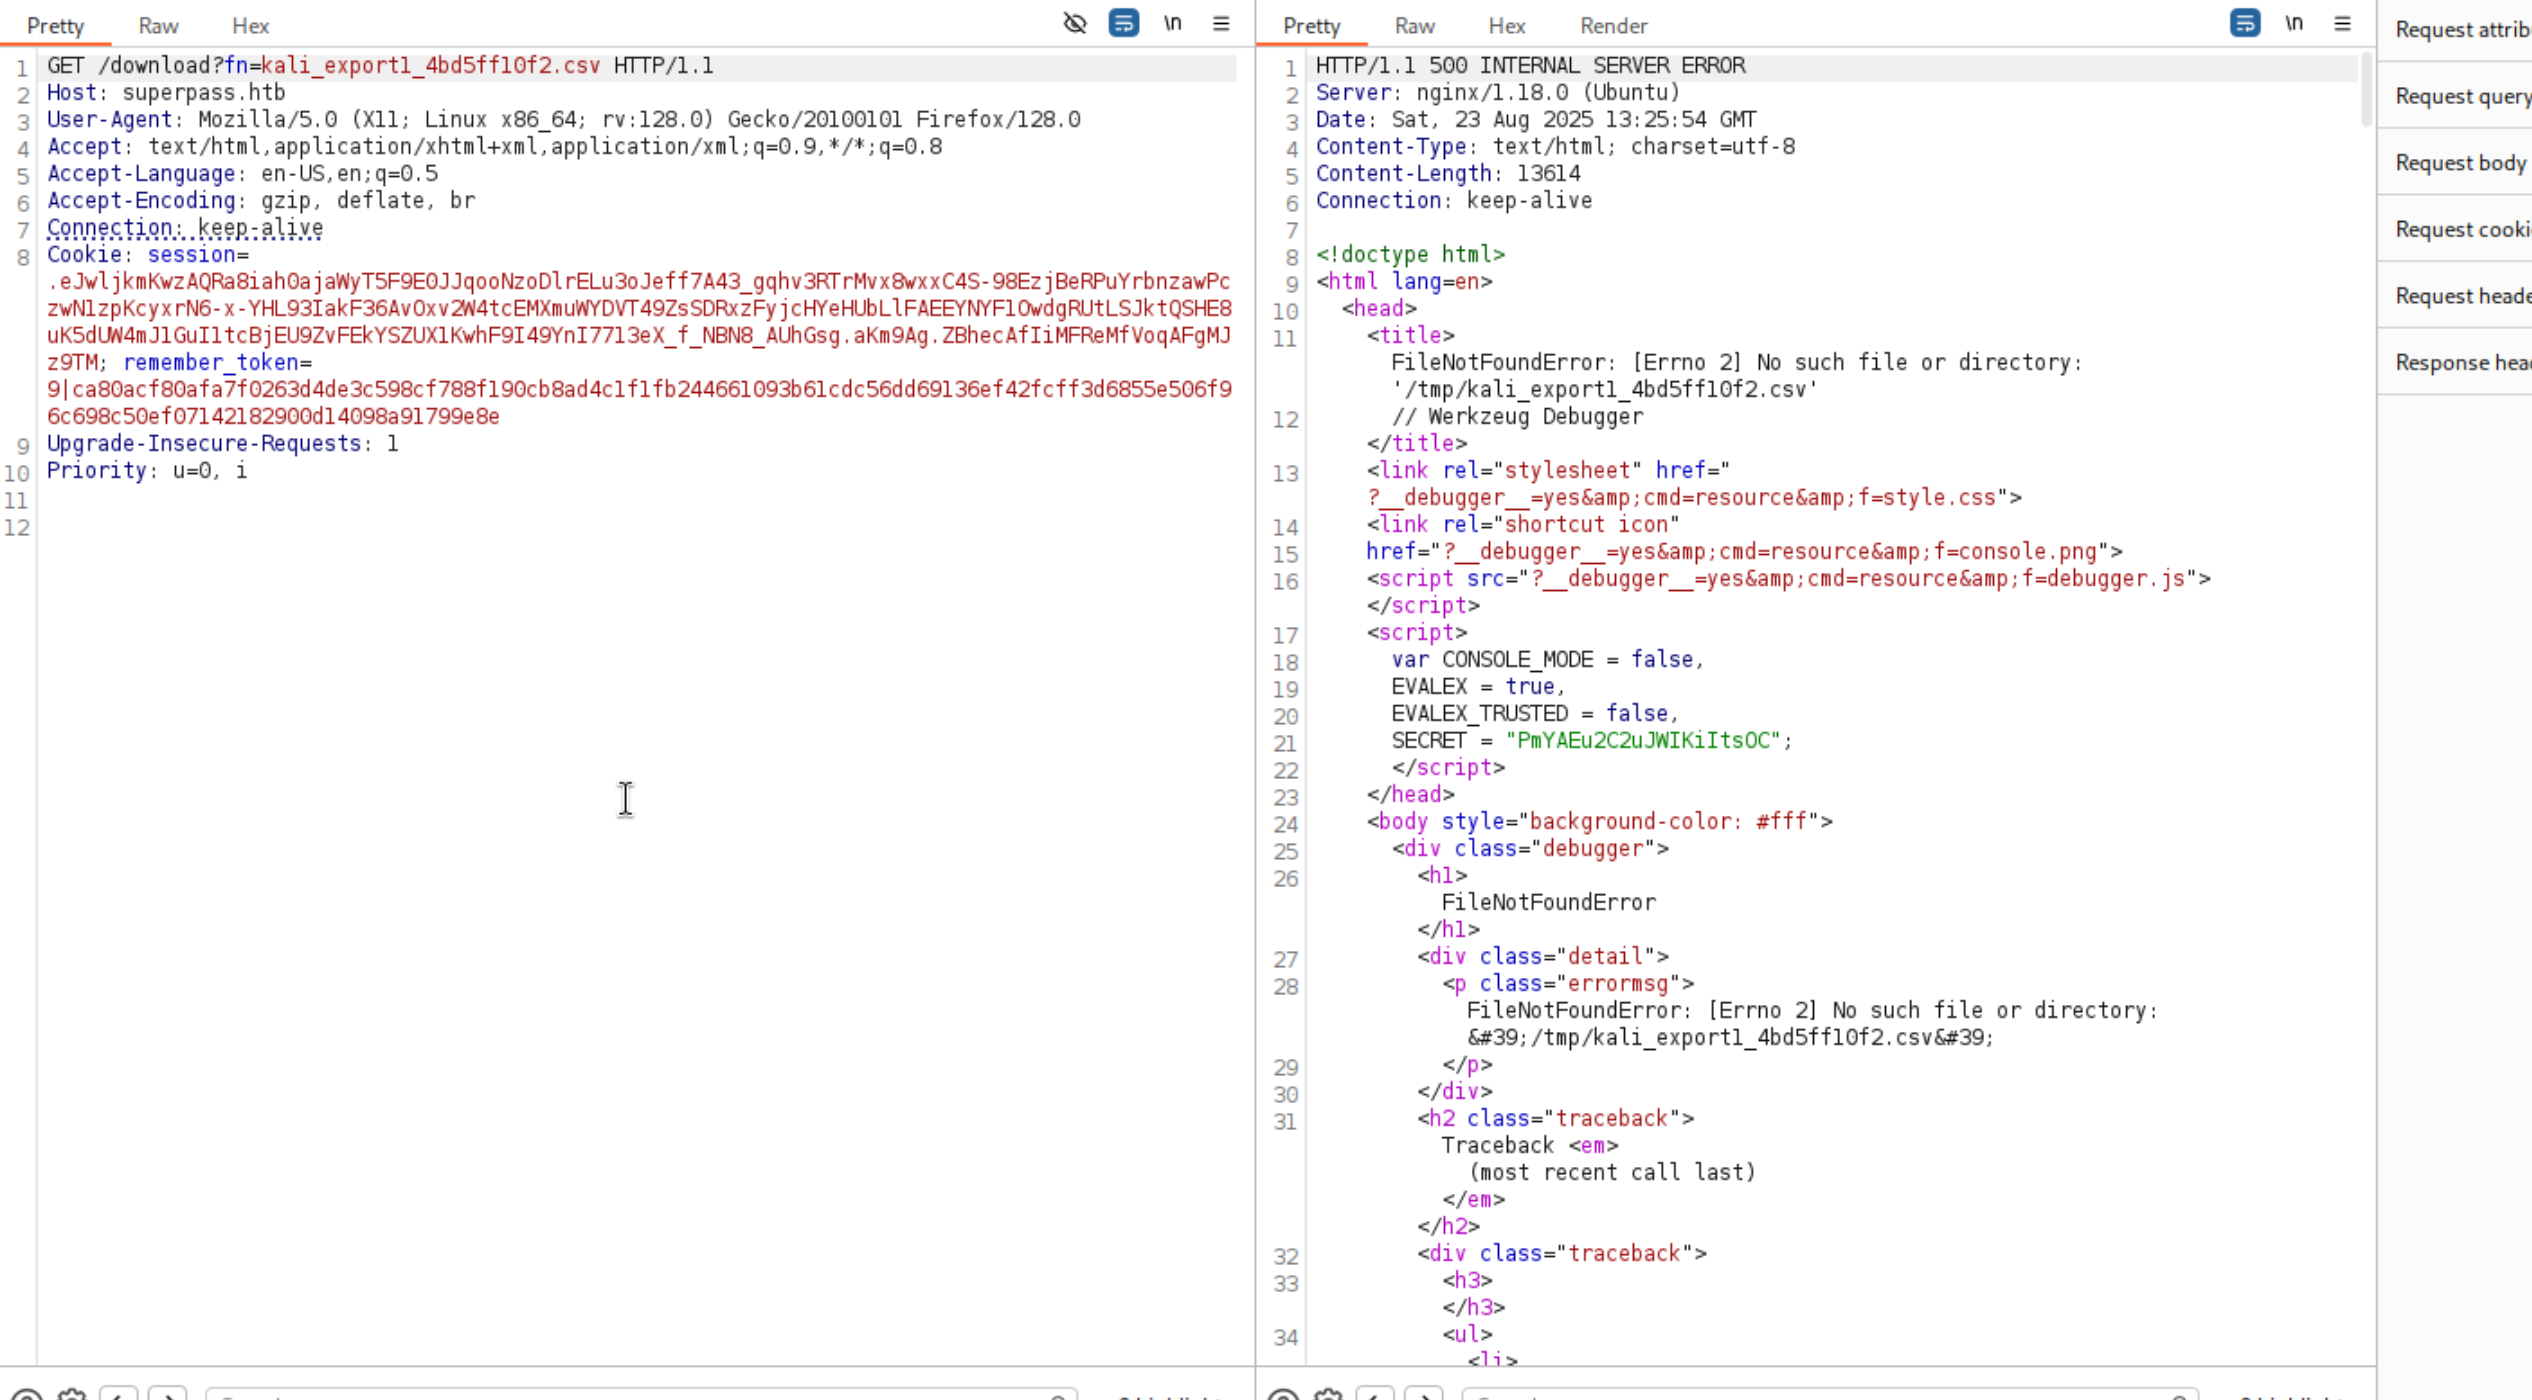Toggle word wrap icon in response viewer
The height and width of the screenshot is (1400, 2532).
(2245, 23)
